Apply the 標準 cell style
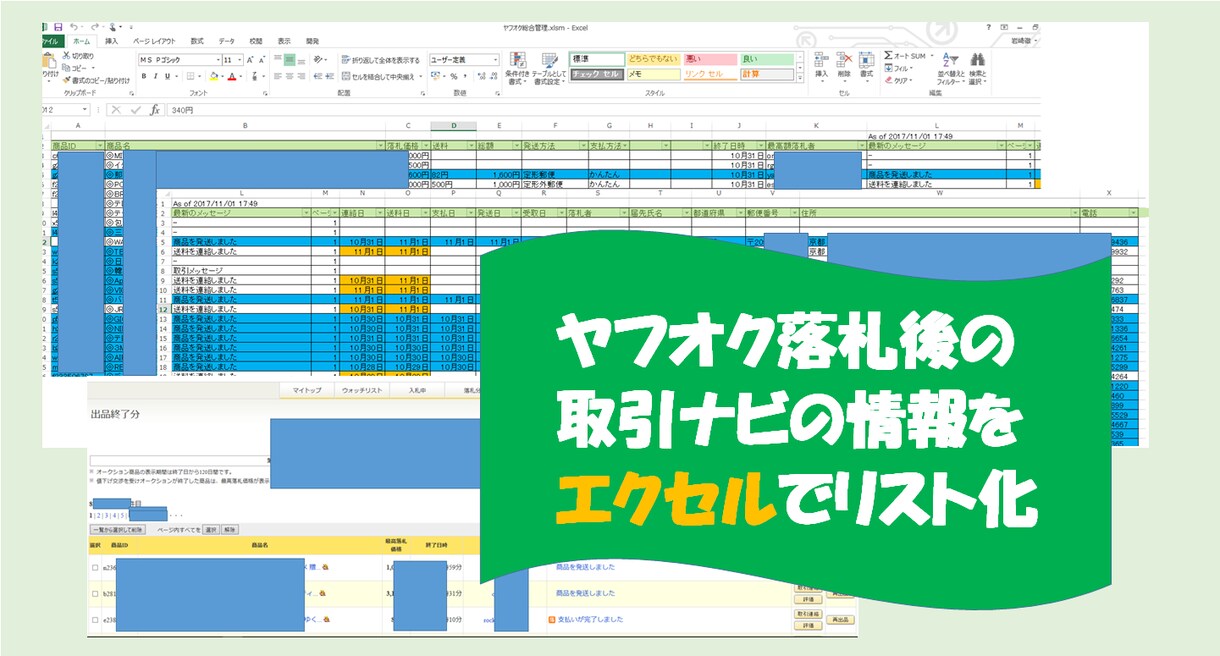This screenshot has height=656, width=1220. 597,60
